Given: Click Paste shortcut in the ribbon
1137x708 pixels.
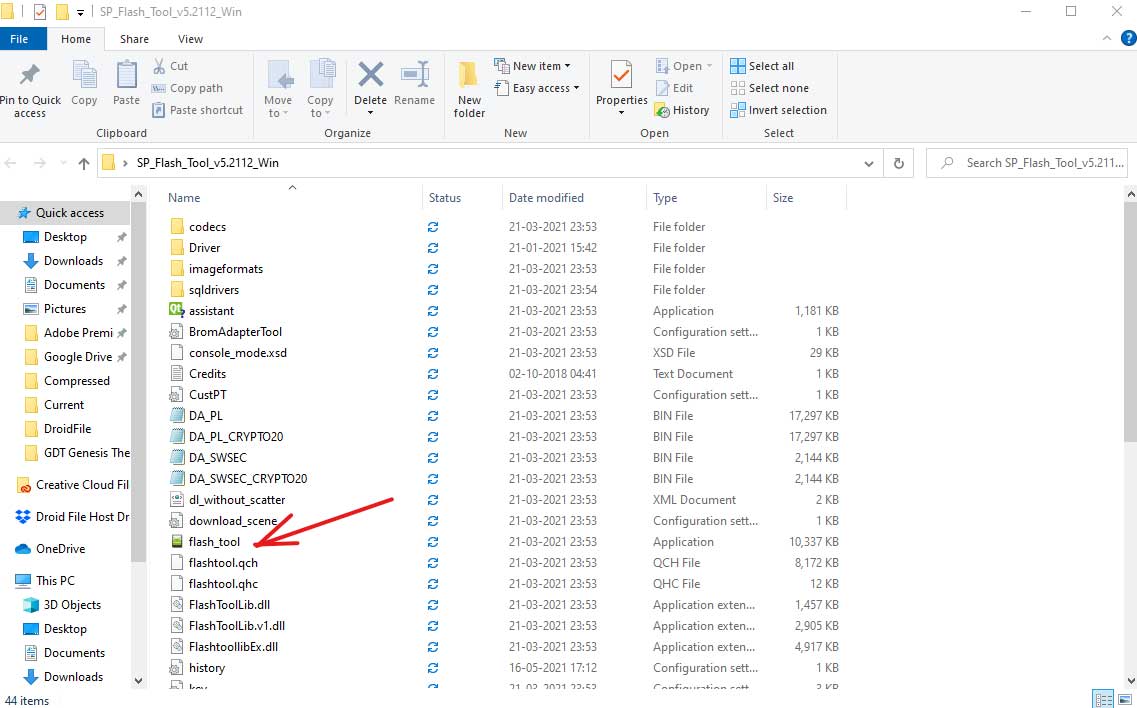Looking at the screenshot, I should click(197, 110).
